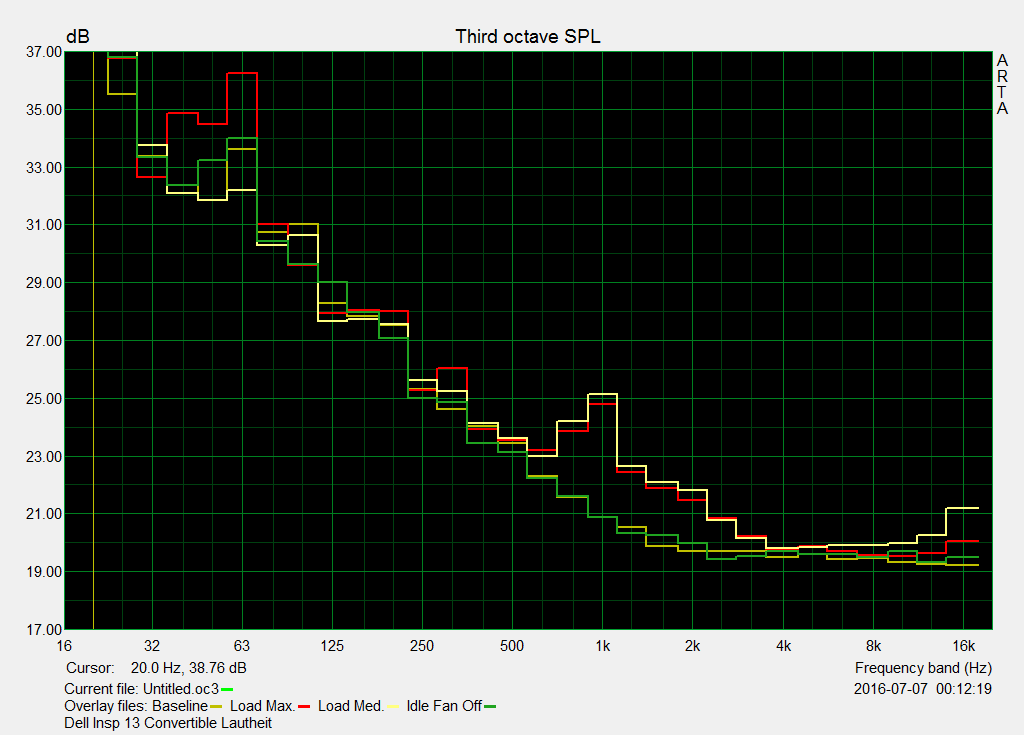Image resolution: width=1024 pixels, height=735 pixels.
Task: Click the "21.00" y-axis label
Action: tap(44, 514)
